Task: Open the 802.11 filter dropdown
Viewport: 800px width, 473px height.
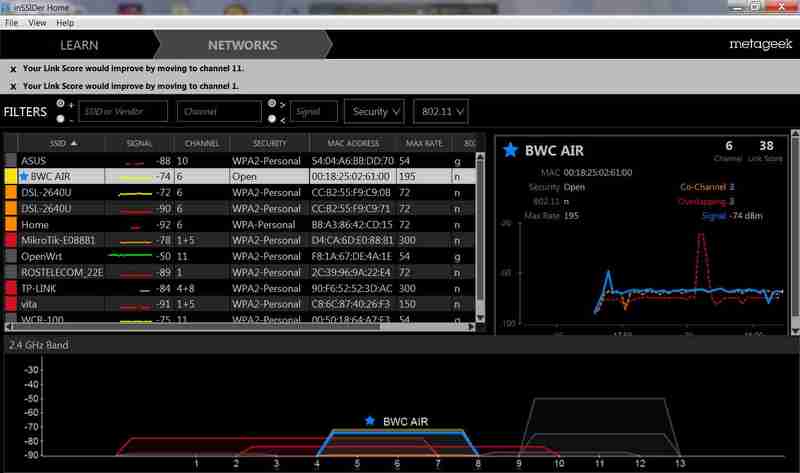Action: [441, 111]
